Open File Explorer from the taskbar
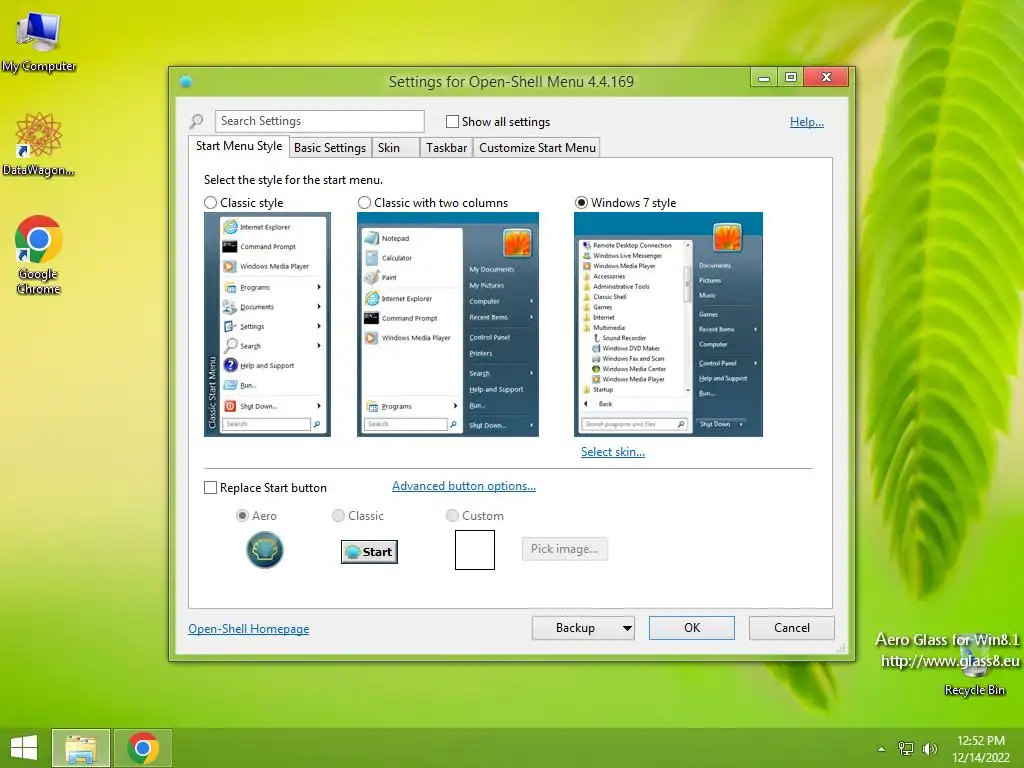The width and height of the screenshot is (1024, 768). [81, 748]
